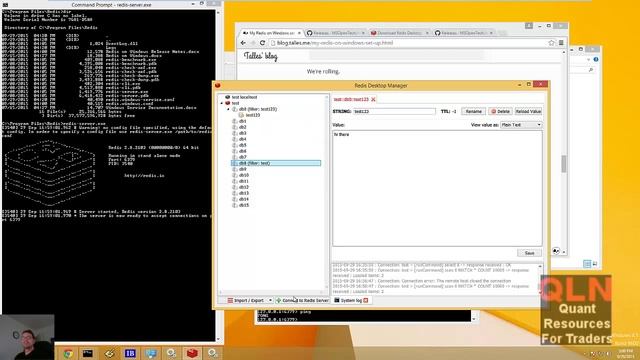Open the Import / Export dropdown arrow
The image size is (640, 360).
pyautogui.click(x=270, y=300)
